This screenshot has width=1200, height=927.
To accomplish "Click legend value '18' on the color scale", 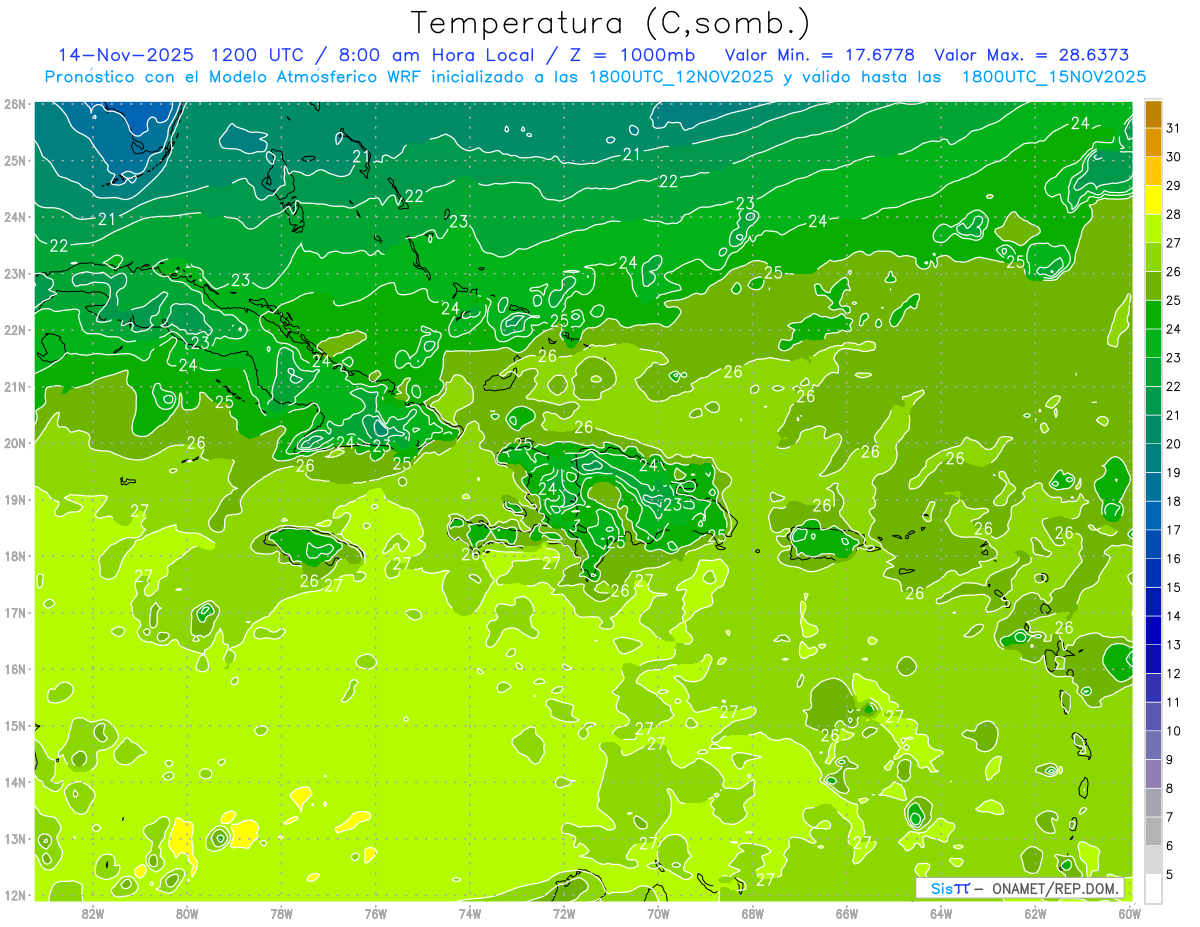I will (1174, 500).
